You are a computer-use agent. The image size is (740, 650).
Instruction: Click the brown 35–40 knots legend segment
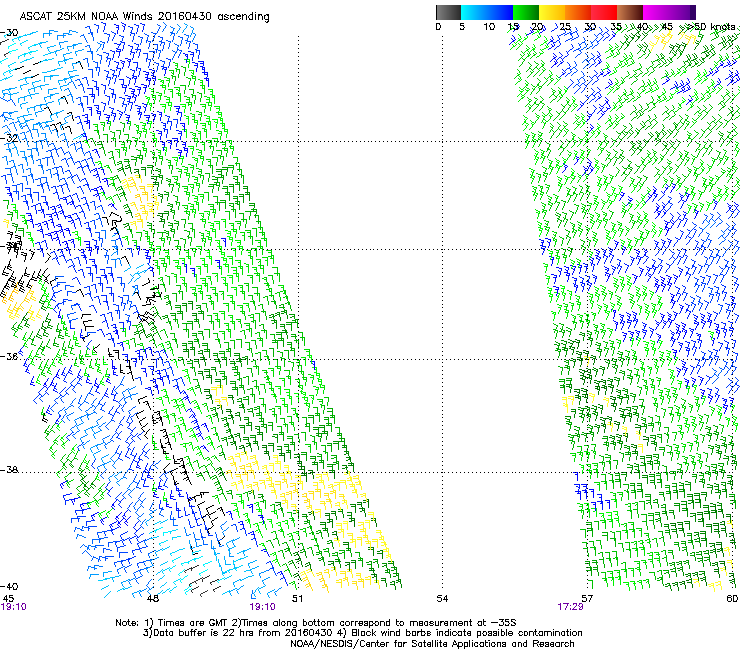point(630,12)
